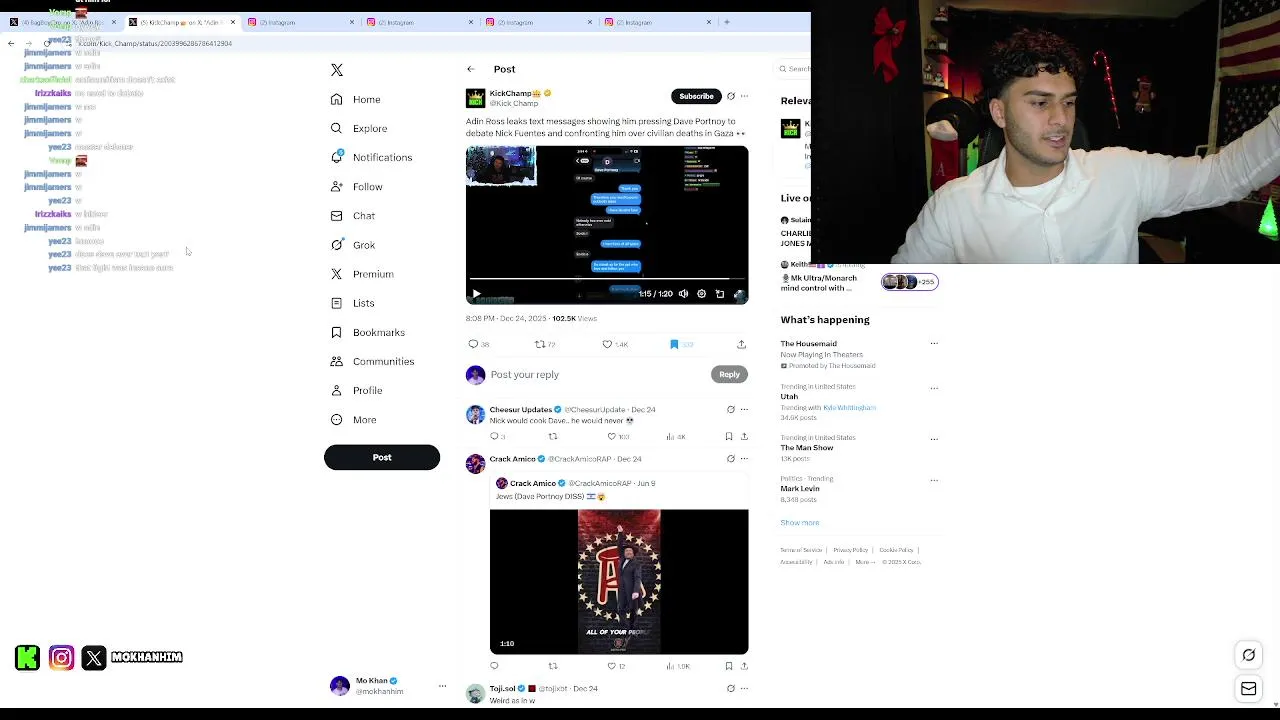Open Chat from the sidebar

353,216
